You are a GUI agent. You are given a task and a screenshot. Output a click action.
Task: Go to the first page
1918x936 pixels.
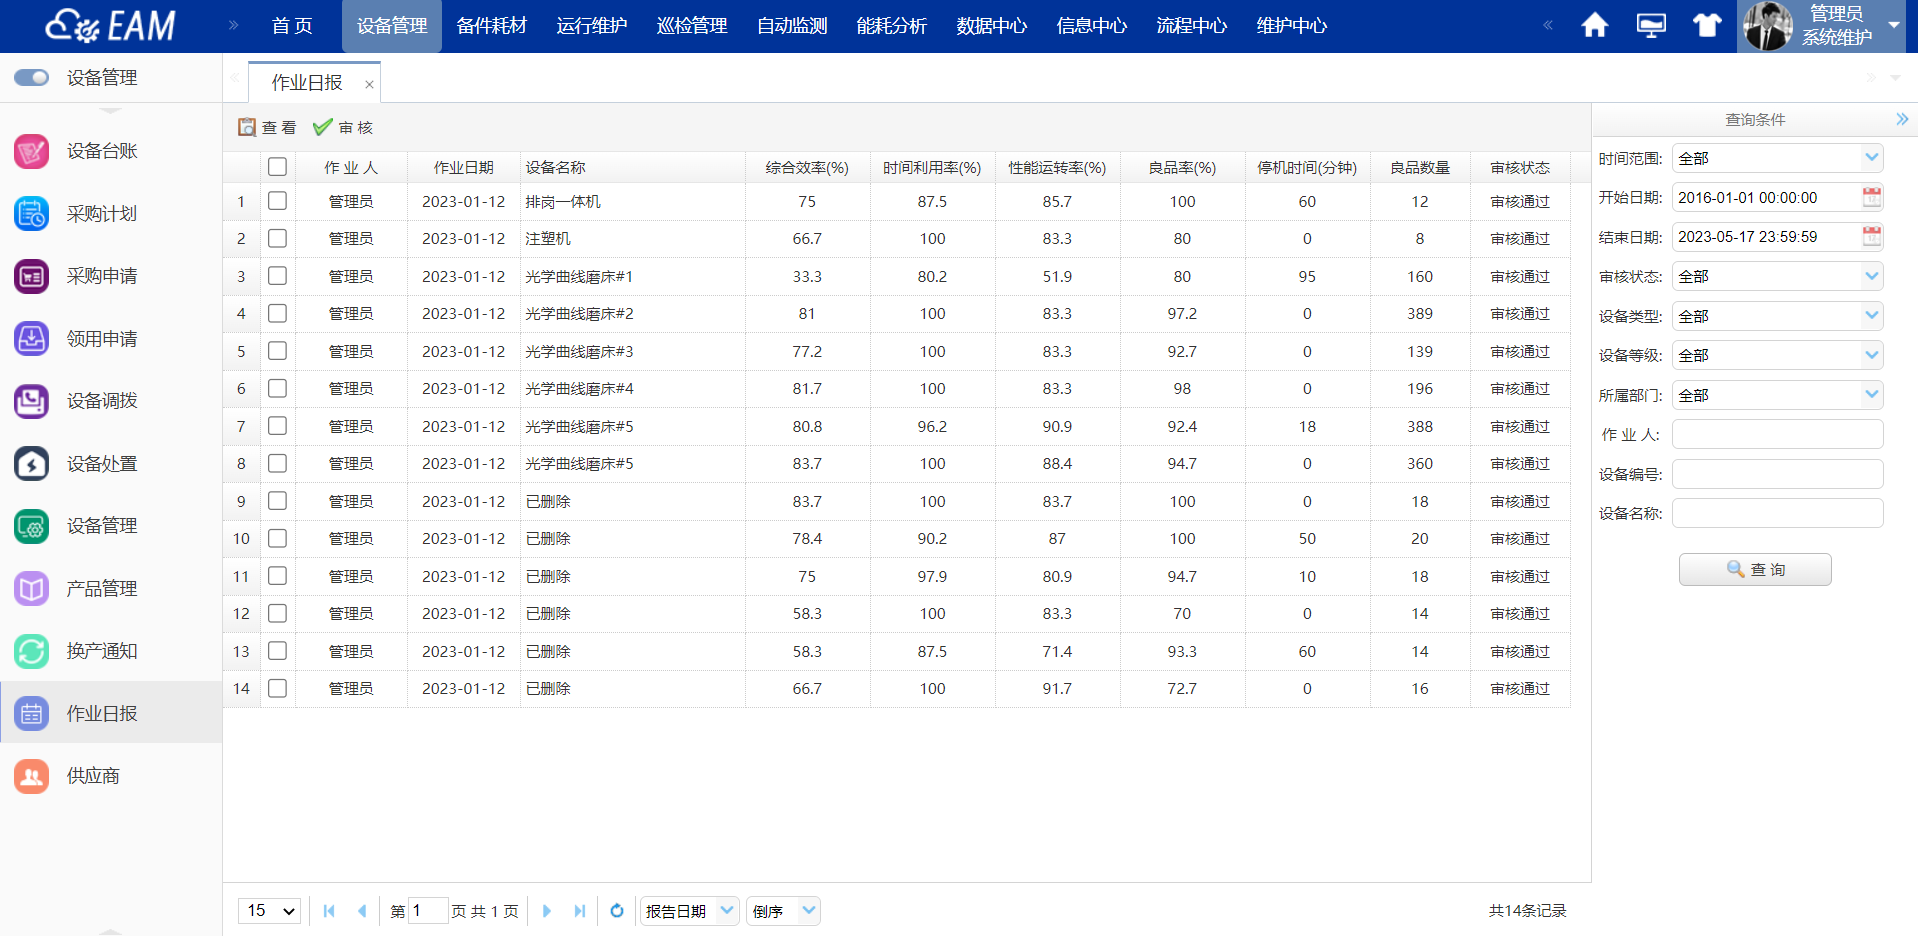[329, 911]
